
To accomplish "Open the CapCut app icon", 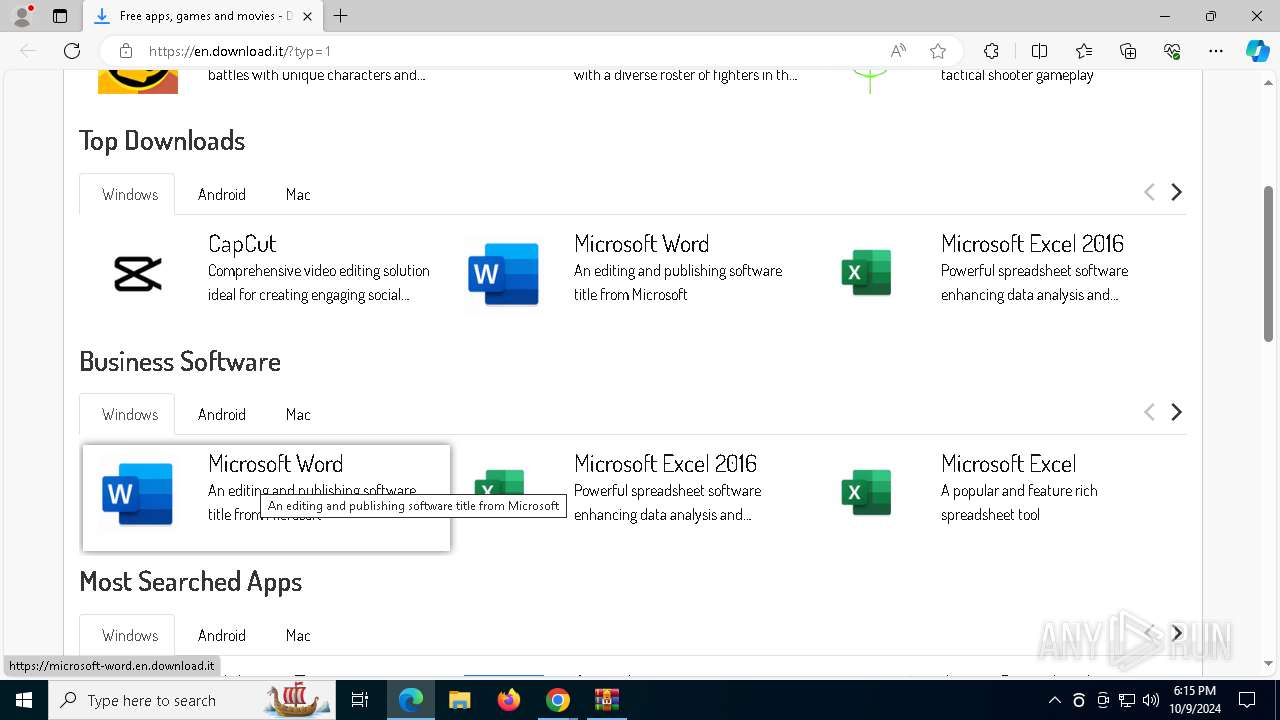I will click(138, 273).
